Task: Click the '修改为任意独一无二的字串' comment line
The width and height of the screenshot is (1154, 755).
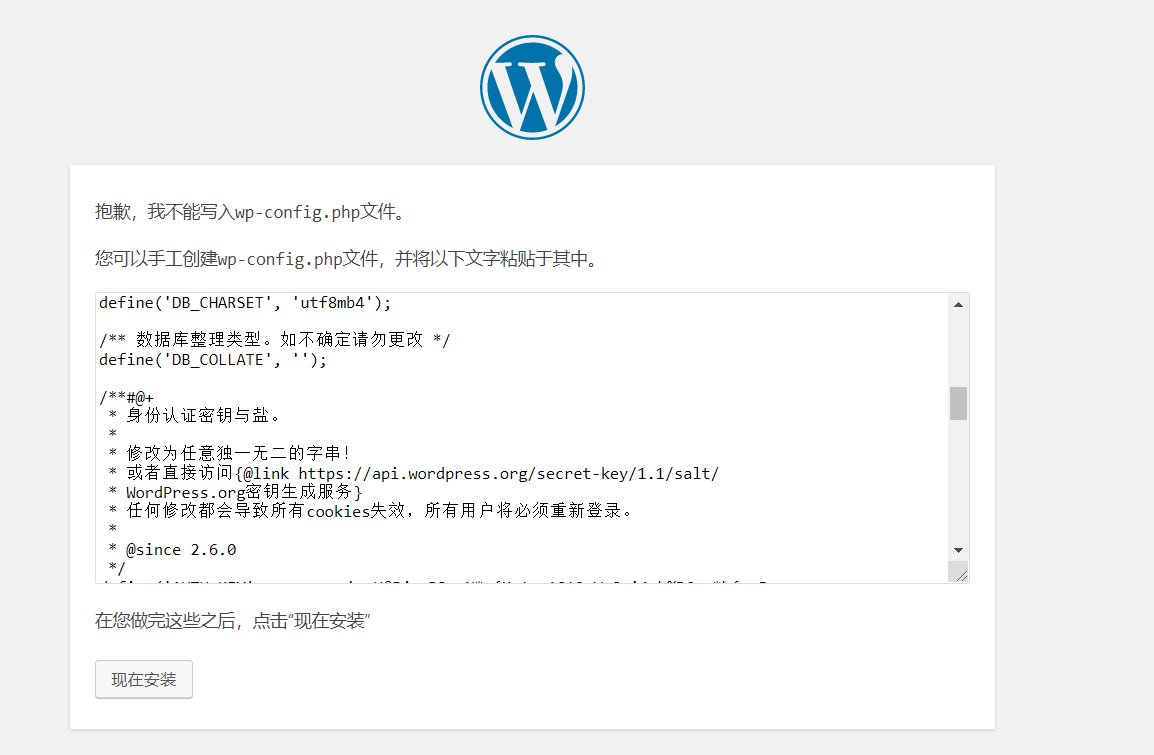Action: tap(230, 453)
